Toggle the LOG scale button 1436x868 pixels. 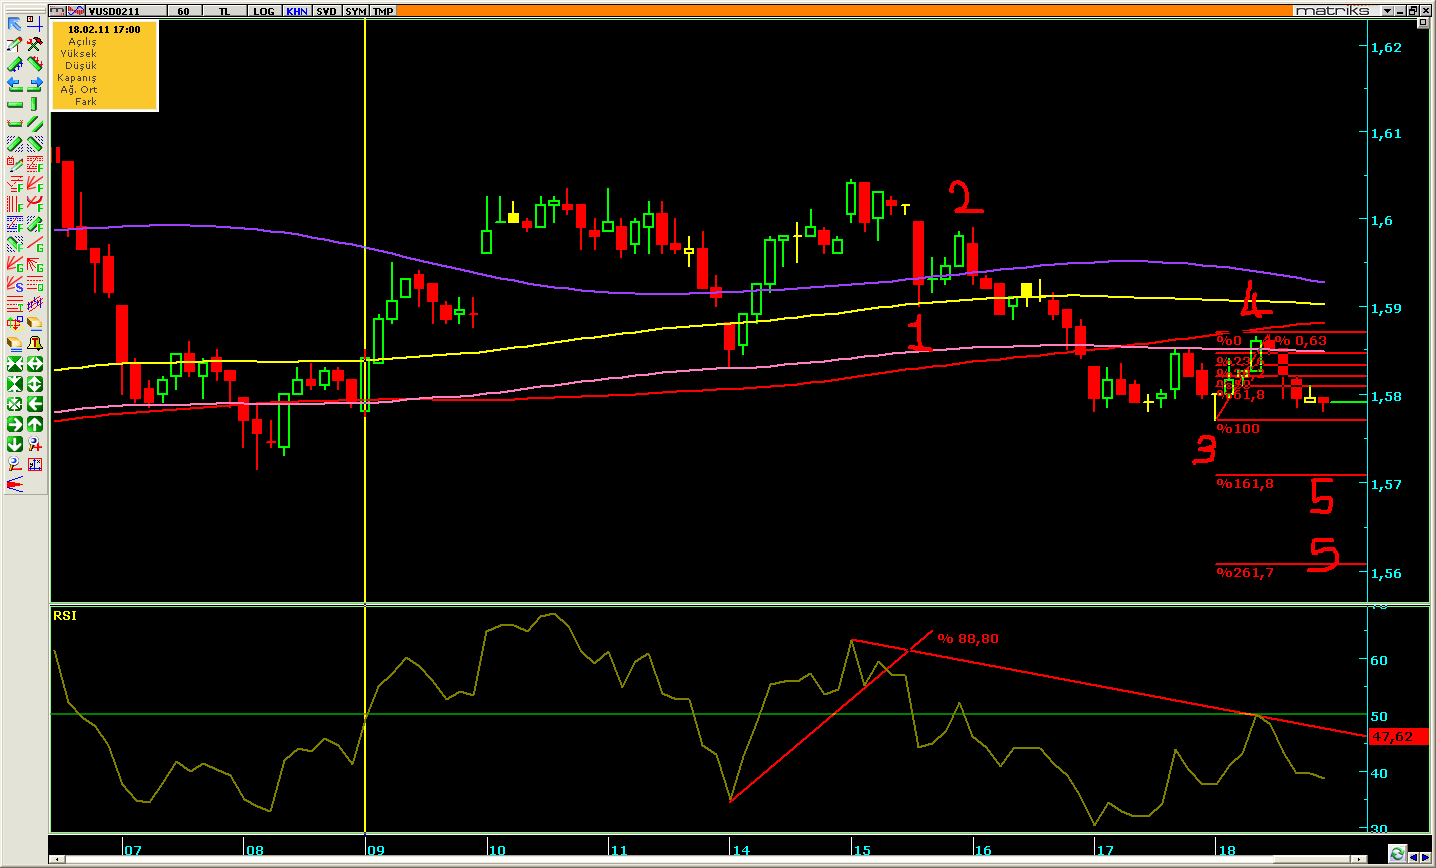point(263,11)
